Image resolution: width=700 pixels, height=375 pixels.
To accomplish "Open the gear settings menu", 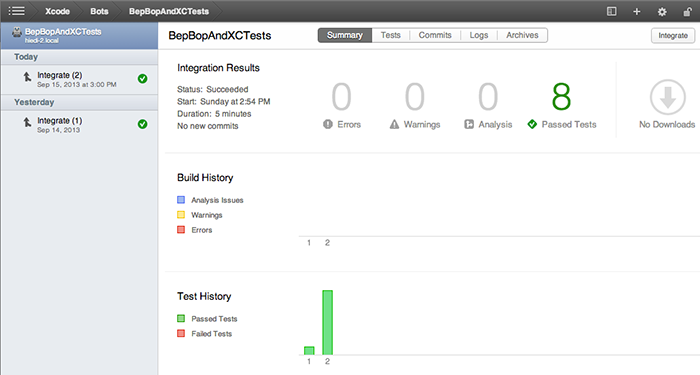I will (x=662, y=12).
